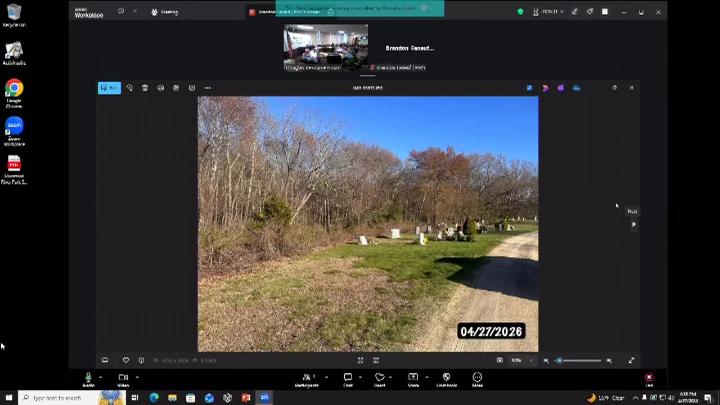This screenshot has height=405, width=720.
Task: Click the print icon in Photos toolbar
Action: click(x=161, y=88)
